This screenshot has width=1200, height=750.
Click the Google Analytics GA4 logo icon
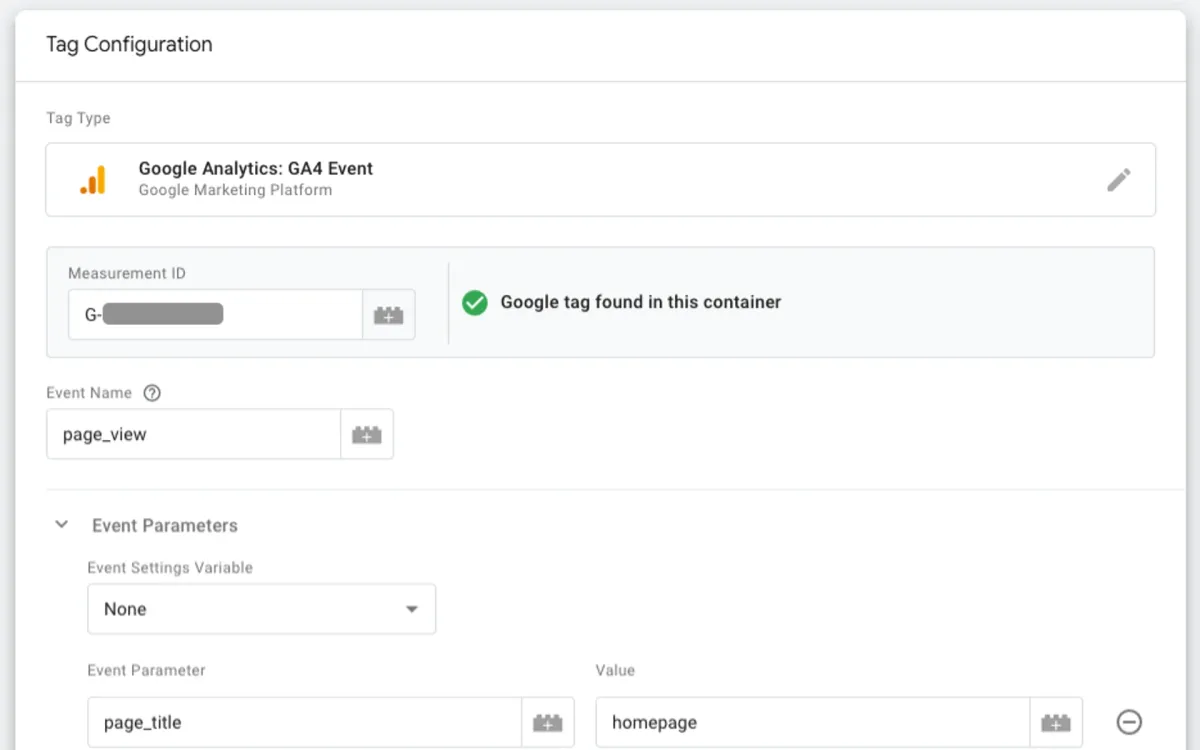point(94,179)
